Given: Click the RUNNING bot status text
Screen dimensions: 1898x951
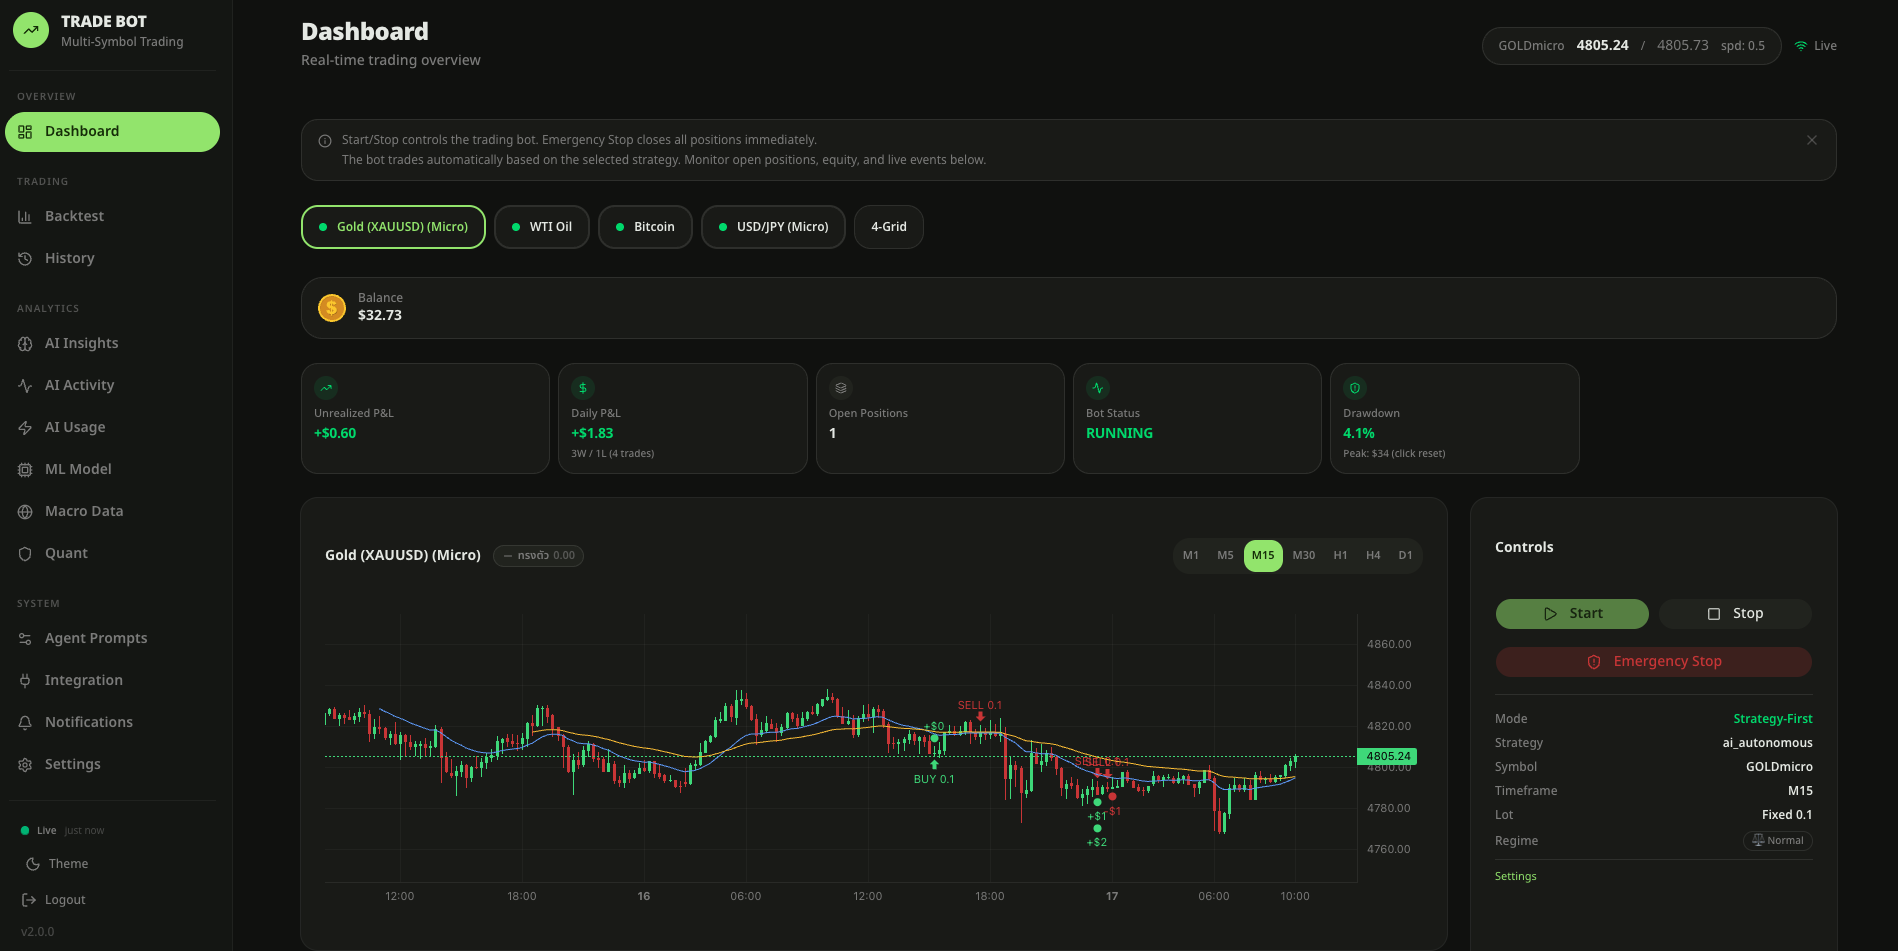Looking at the screenshot, I should point(1119,434).
